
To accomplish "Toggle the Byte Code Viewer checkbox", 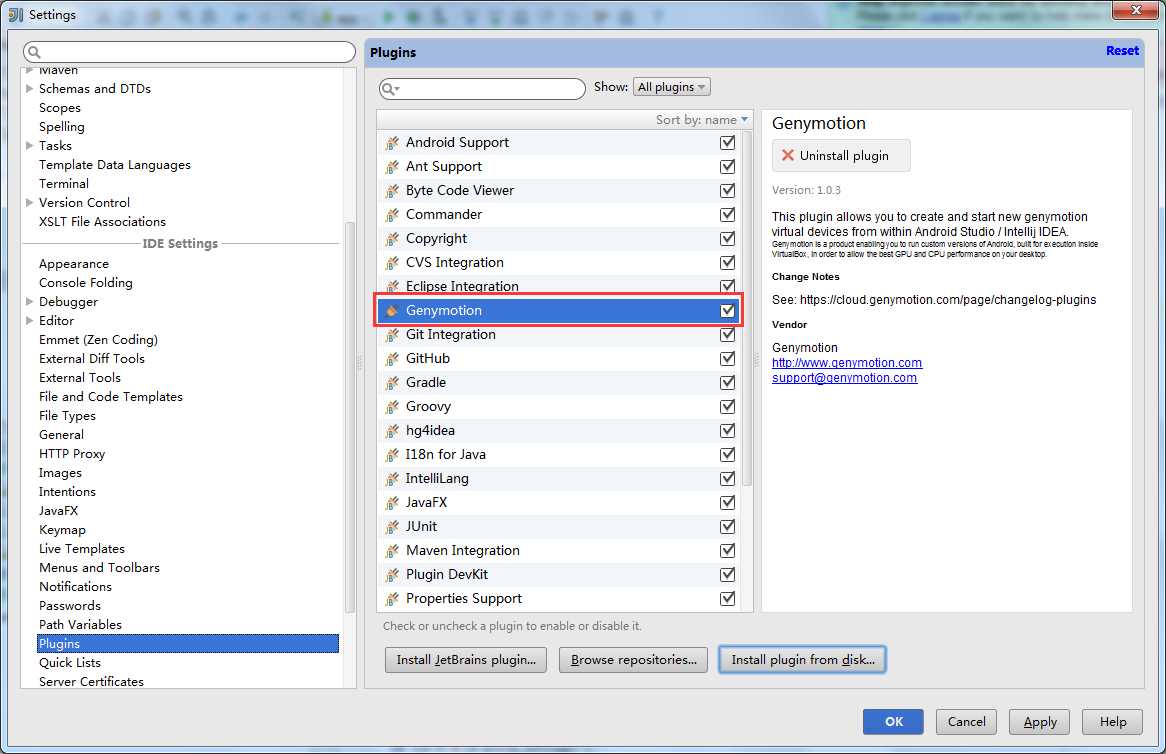I will 727,190.
